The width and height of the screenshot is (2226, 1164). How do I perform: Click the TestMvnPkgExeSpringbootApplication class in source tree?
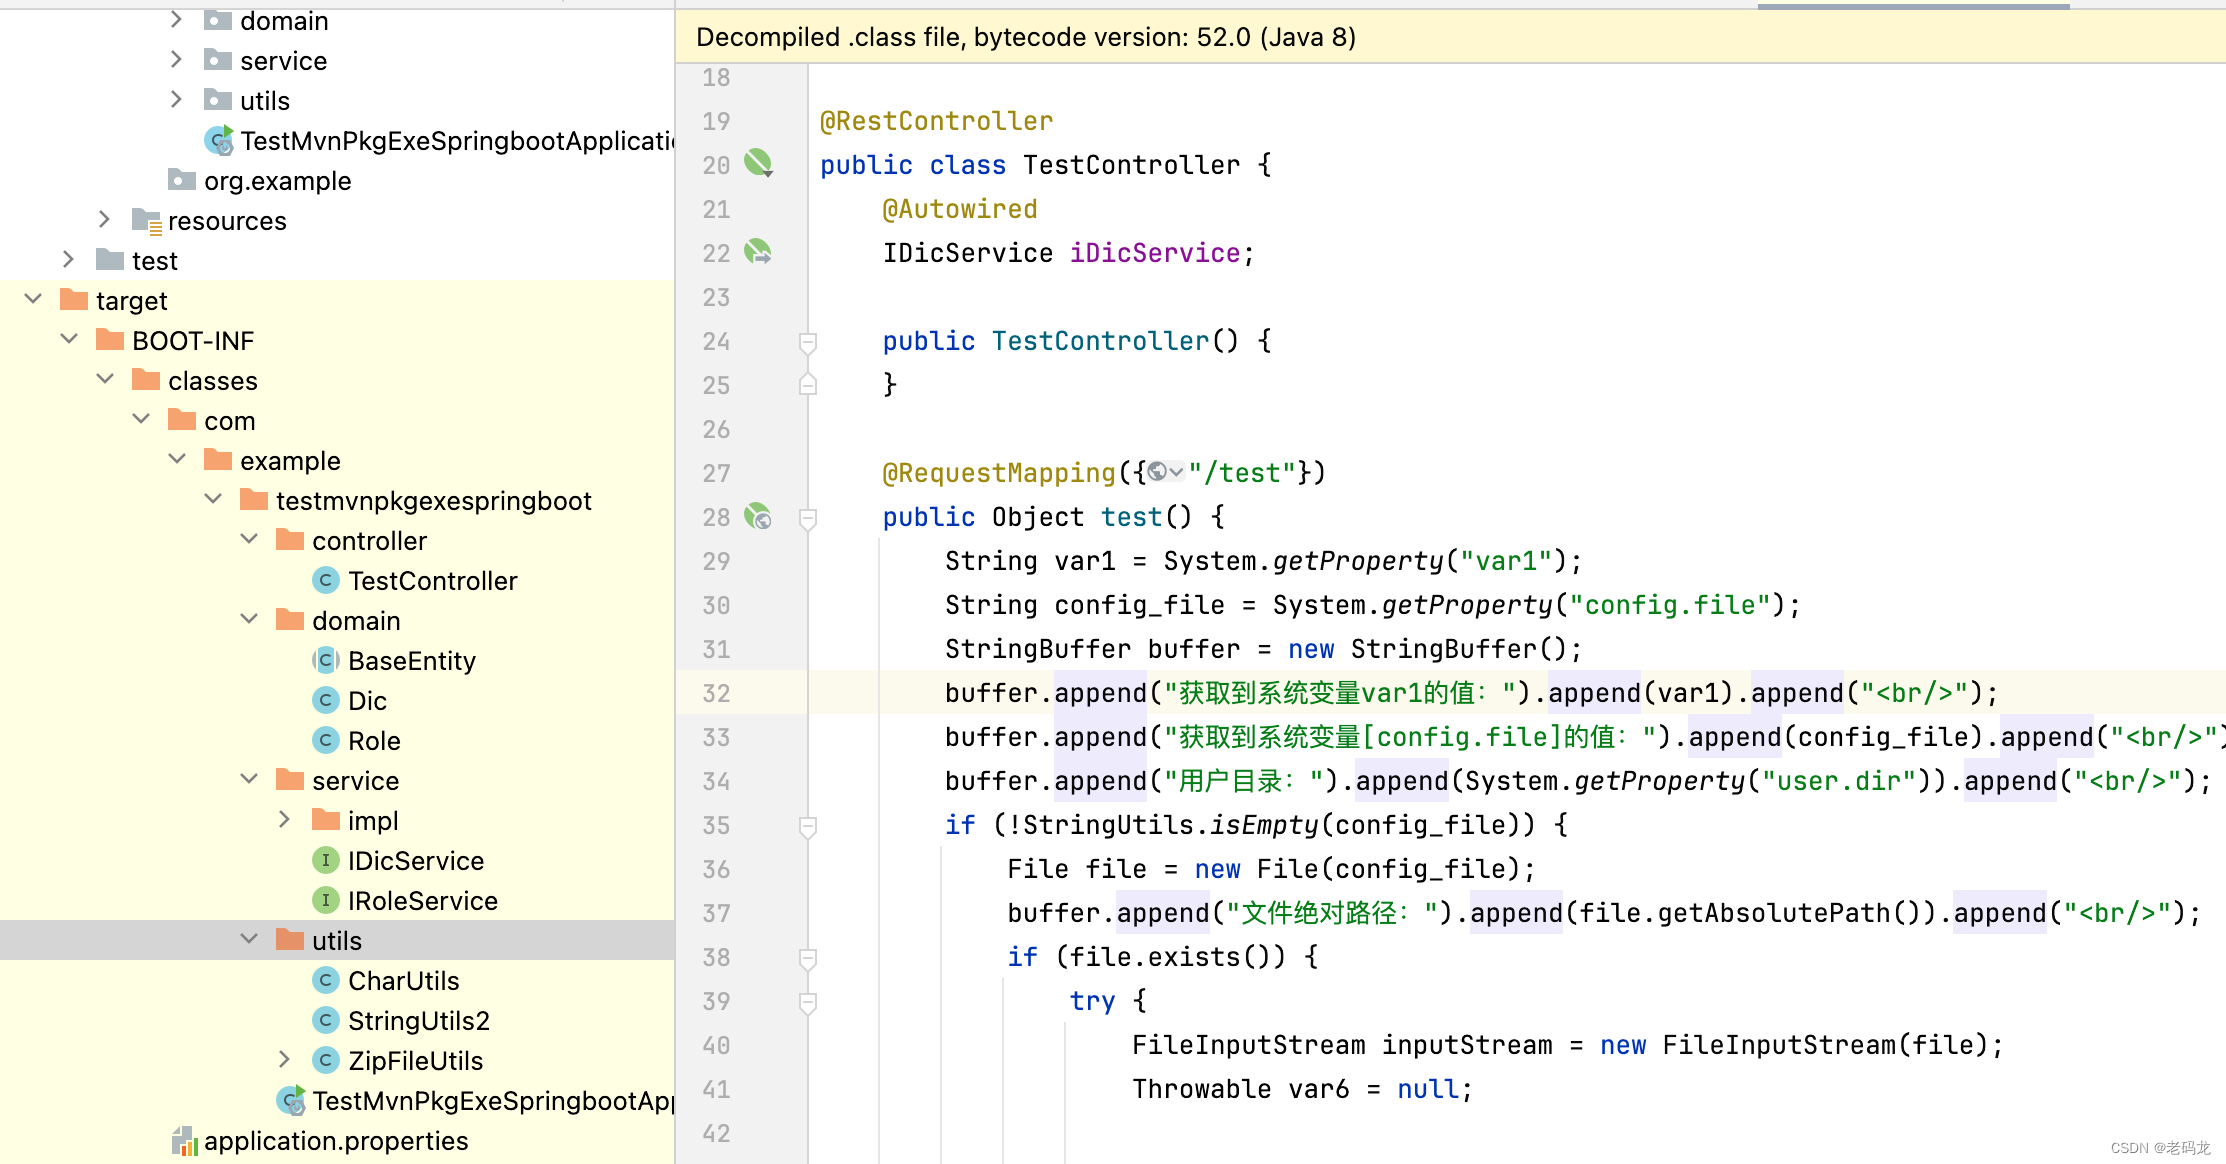pos(455,141)
